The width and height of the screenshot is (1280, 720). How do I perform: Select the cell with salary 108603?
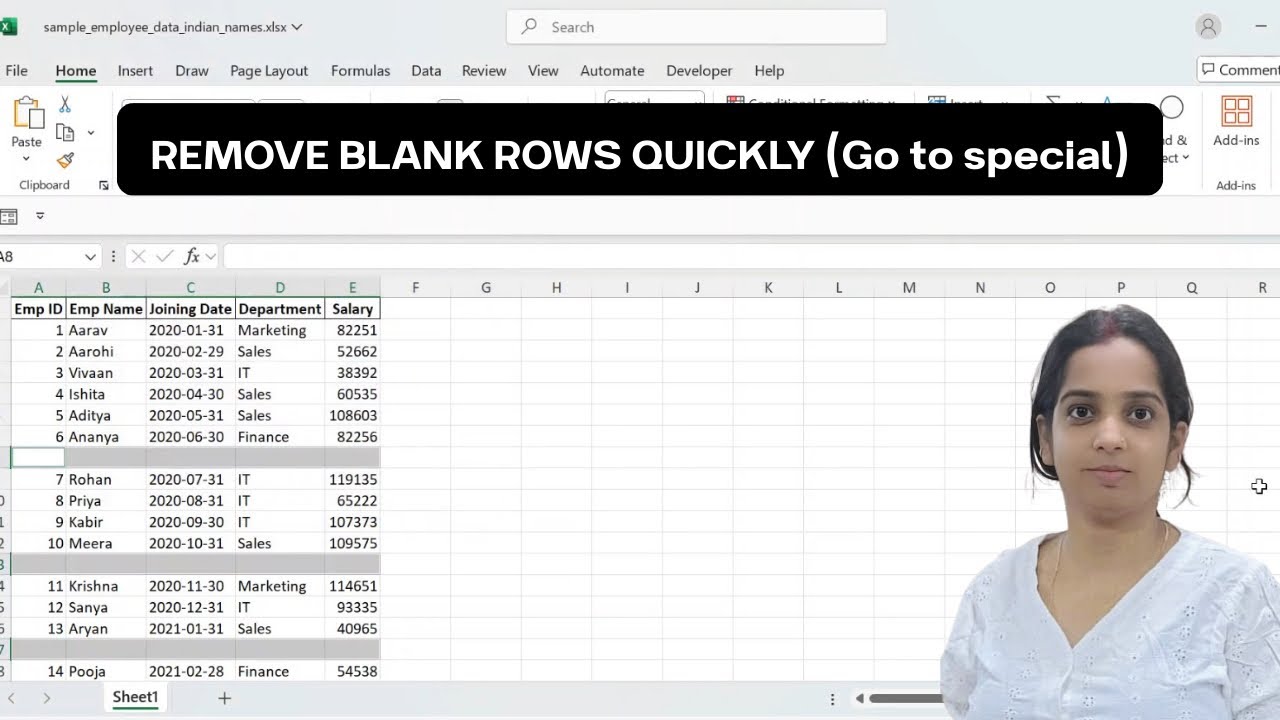(x=352, y=415)
